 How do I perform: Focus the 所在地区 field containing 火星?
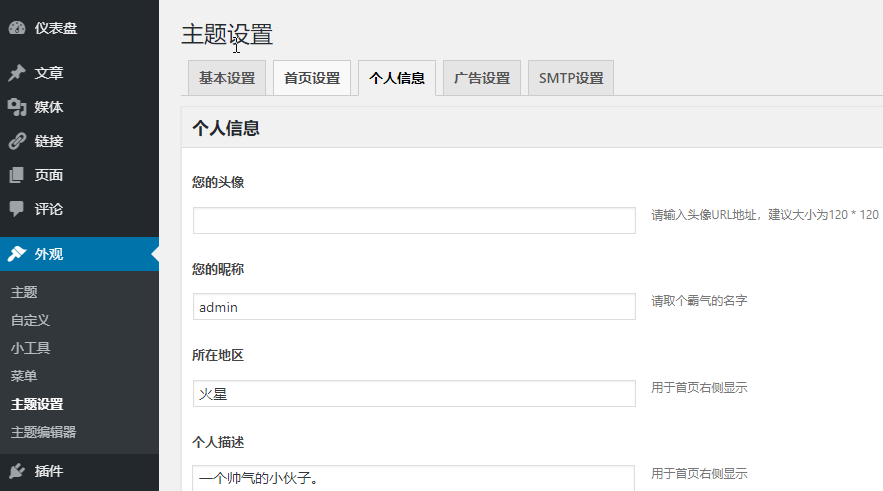click(x=414, y=394)
